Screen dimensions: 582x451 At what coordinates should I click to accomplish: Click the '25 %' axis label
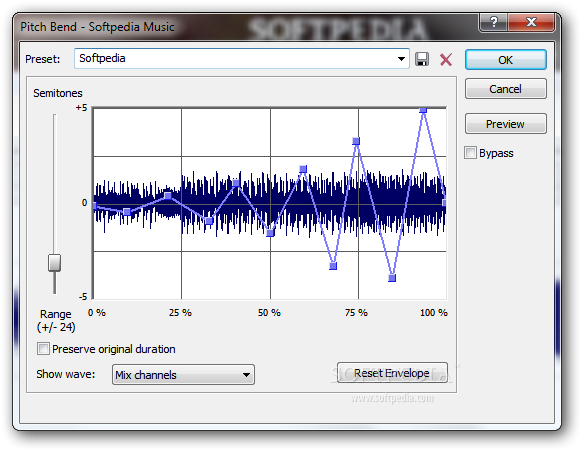tap(180, 313)
